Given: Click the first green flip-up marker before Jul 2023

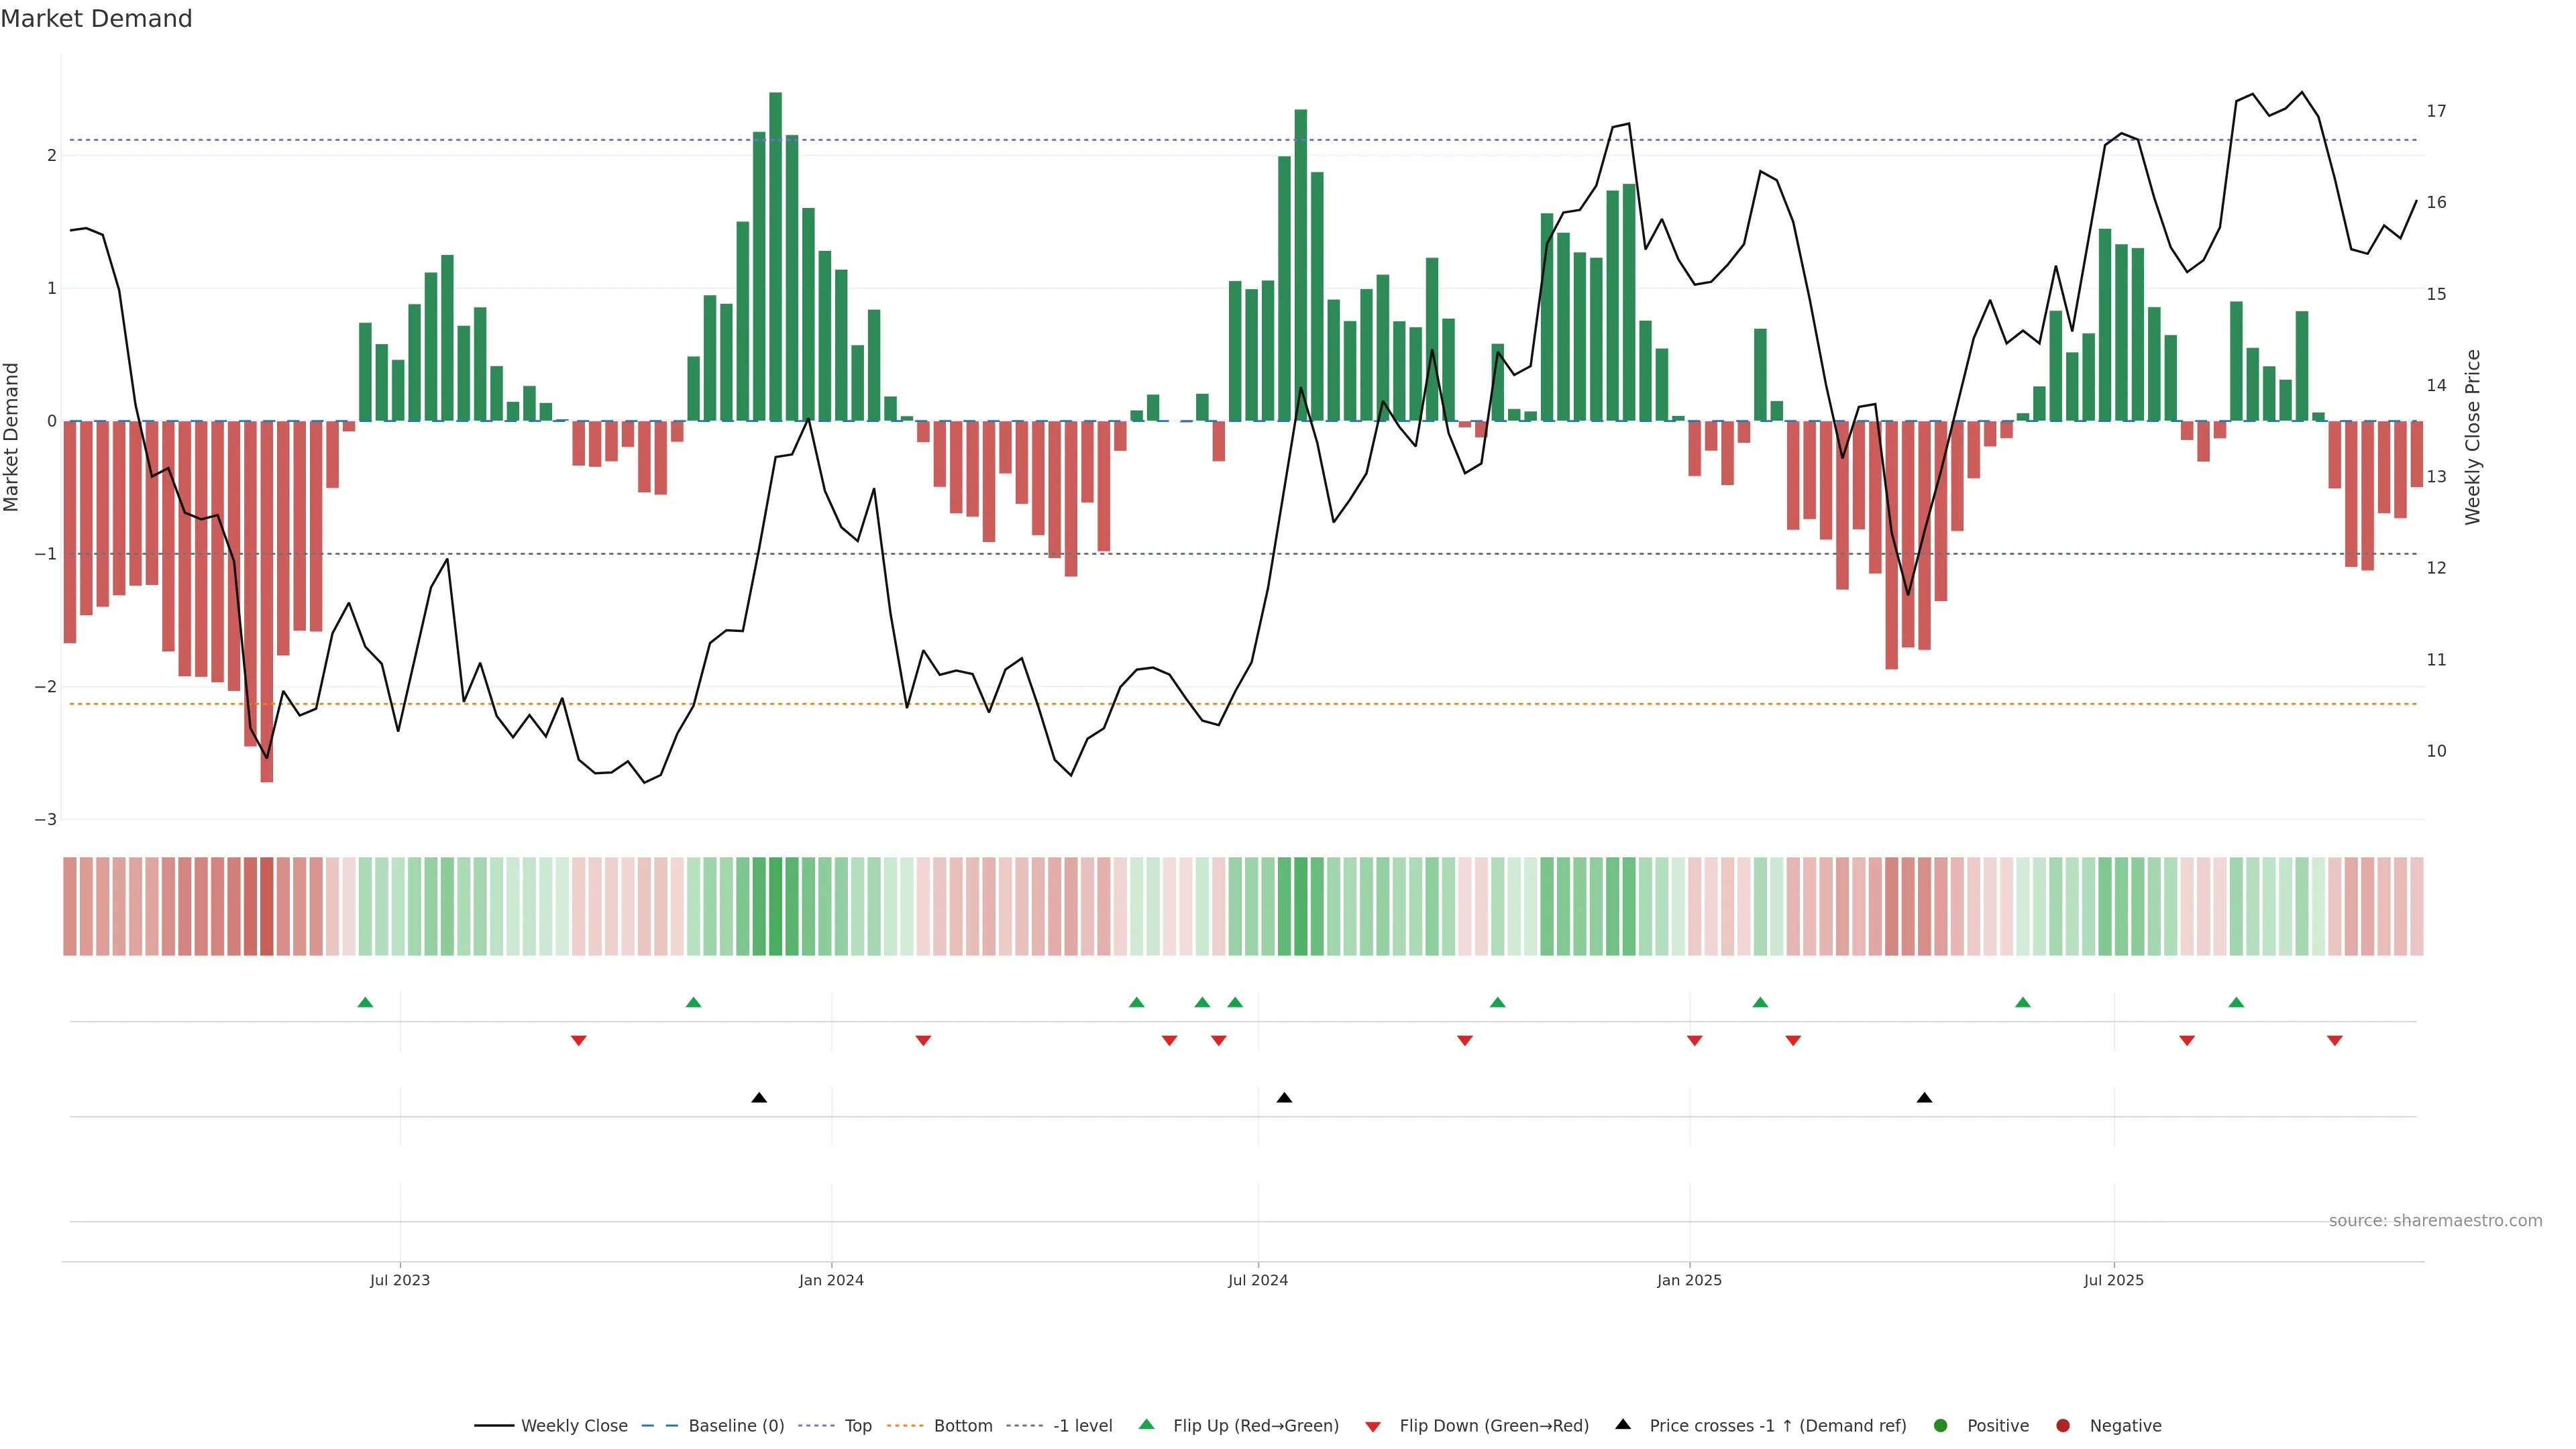Looking at the screenshot, I should [365, 1002].
